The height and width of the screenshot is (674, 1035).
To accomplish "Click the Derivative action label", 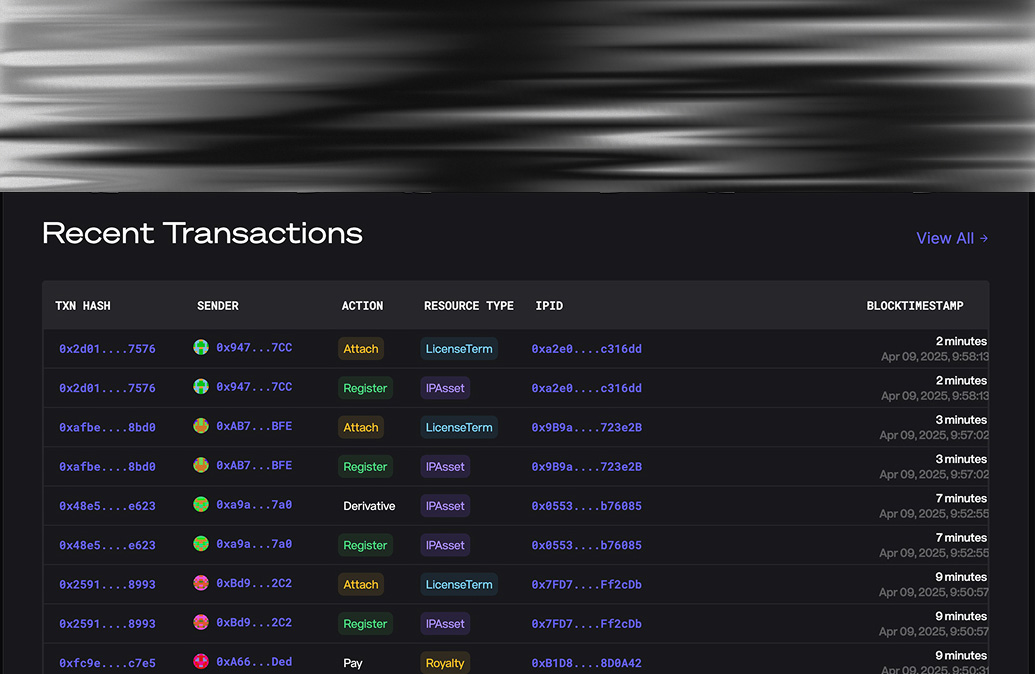I will pyautogui.click(x=369, y=506).
